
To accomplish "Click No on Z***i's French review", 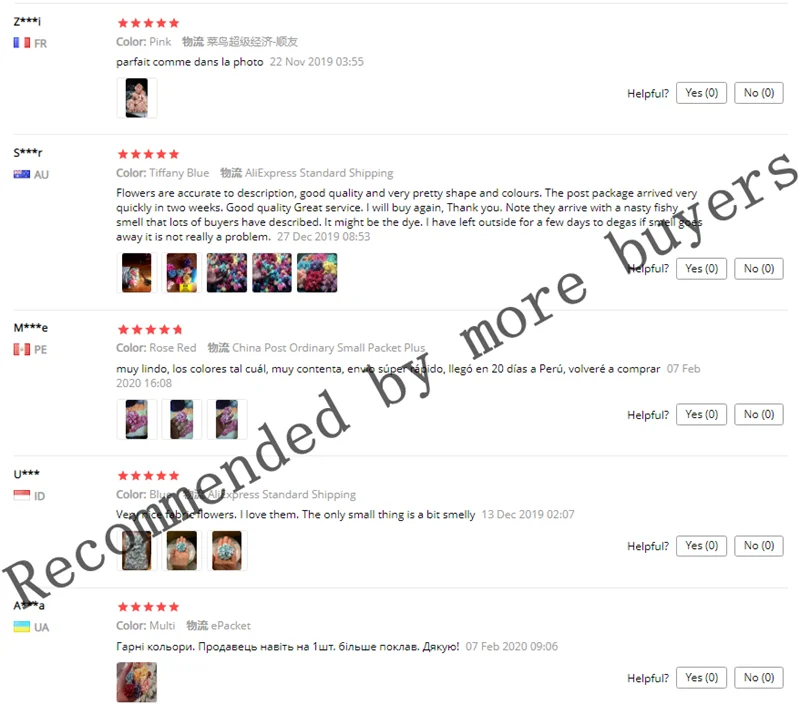I will (x=759, y=93).
